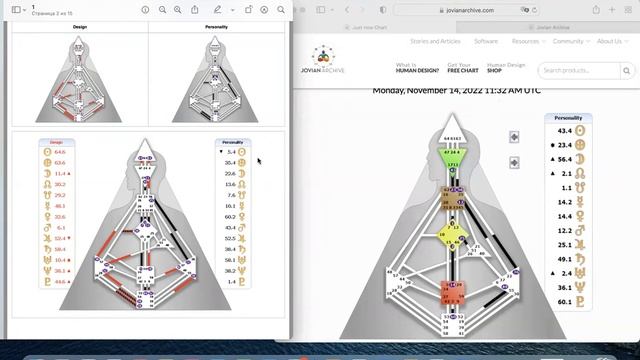Click the red Sacral center on website bodygraph
The width and height of the screenshot is (640, 360).
coord(453,293)
